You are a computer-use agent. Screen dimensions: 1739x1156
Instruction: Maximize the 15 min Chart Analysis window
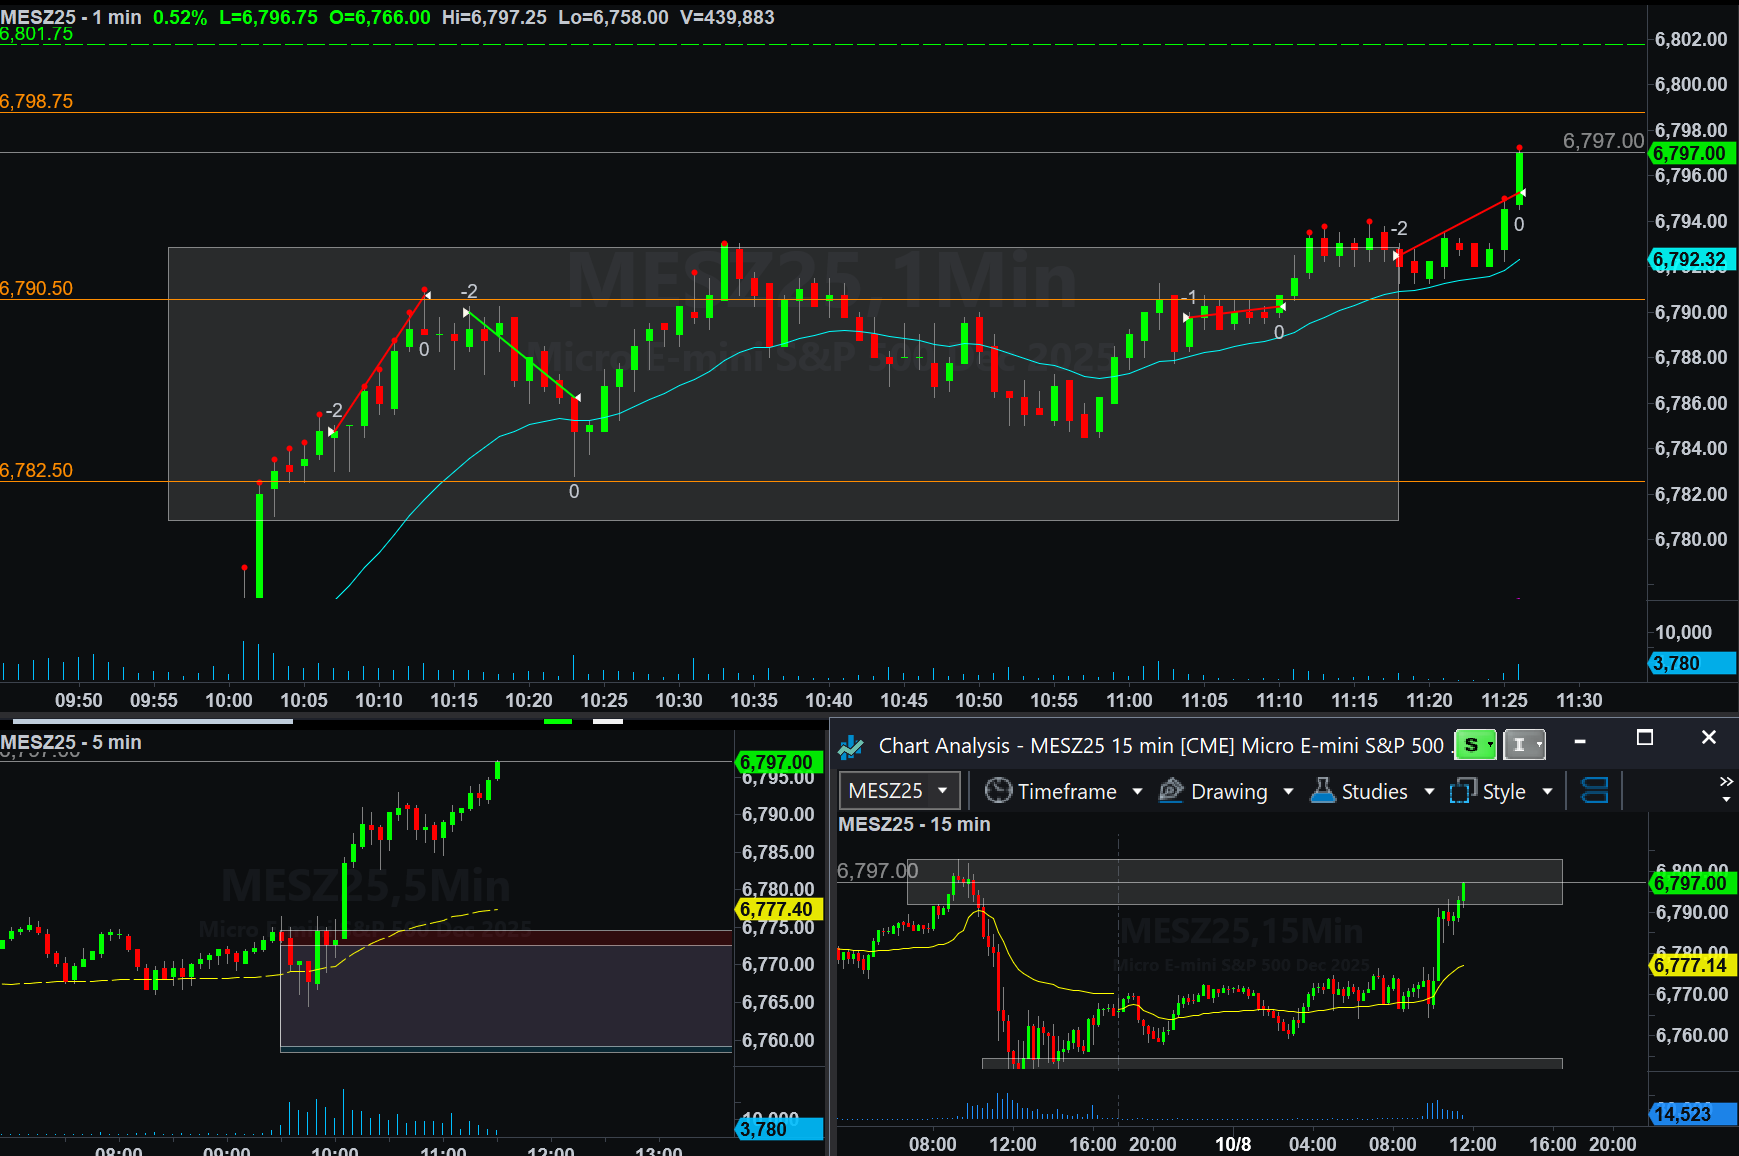[1644, 738]
